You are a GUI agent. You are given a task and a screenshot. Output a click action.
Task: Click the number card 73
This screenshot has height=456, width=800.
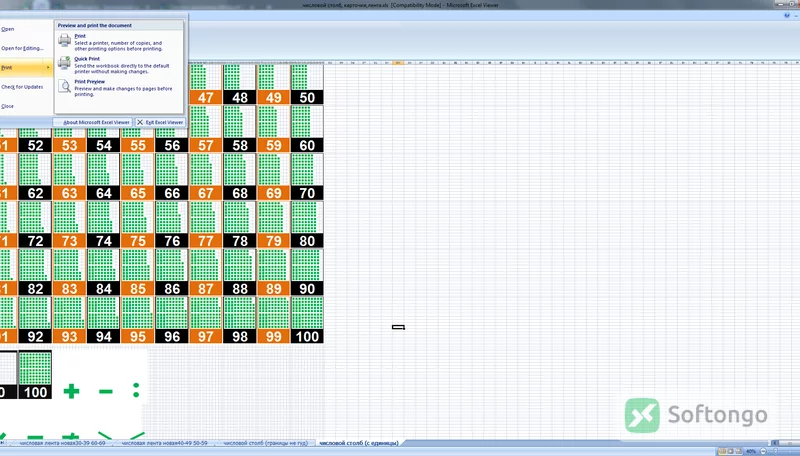coord(69,225)
